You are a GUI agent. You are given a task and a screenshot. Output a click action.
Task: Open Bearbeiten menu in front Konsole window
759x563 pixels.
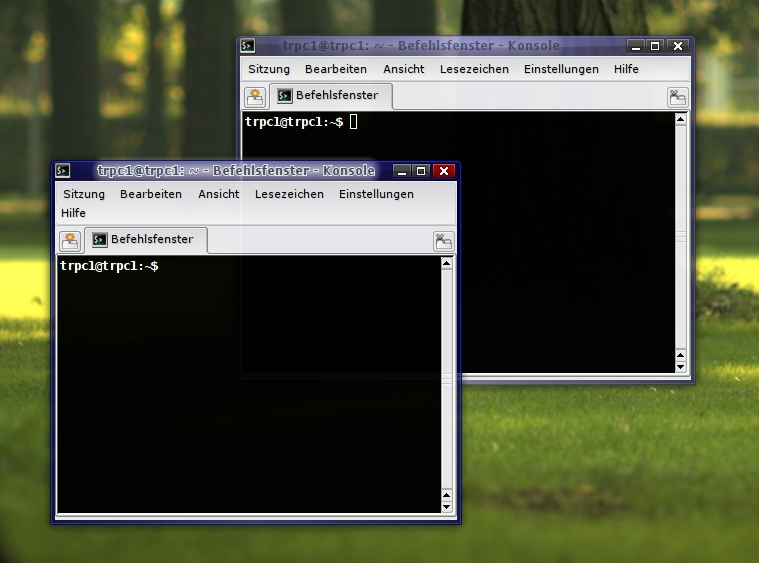coord(151,194)
